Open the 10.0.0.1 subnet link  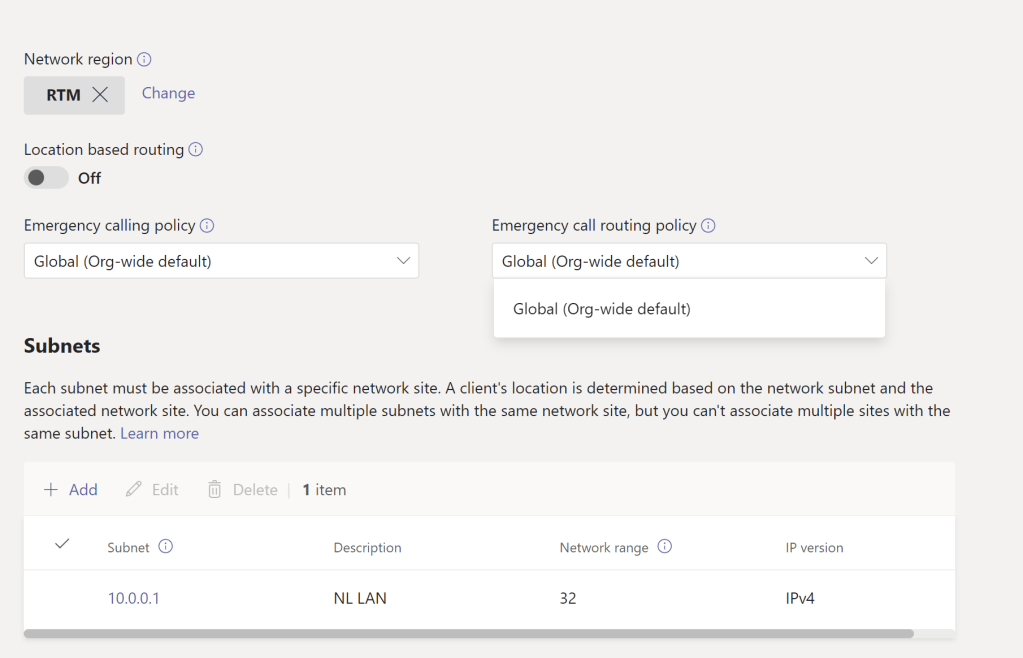[134, 599]
